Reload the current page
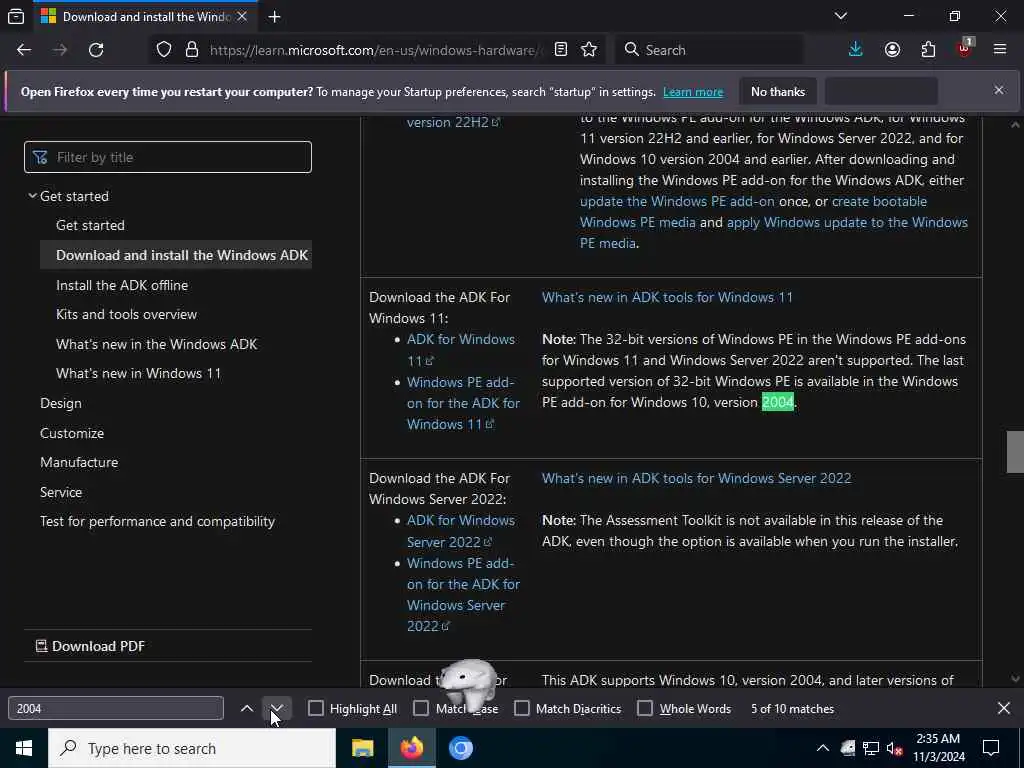 (x=96, y=50)
